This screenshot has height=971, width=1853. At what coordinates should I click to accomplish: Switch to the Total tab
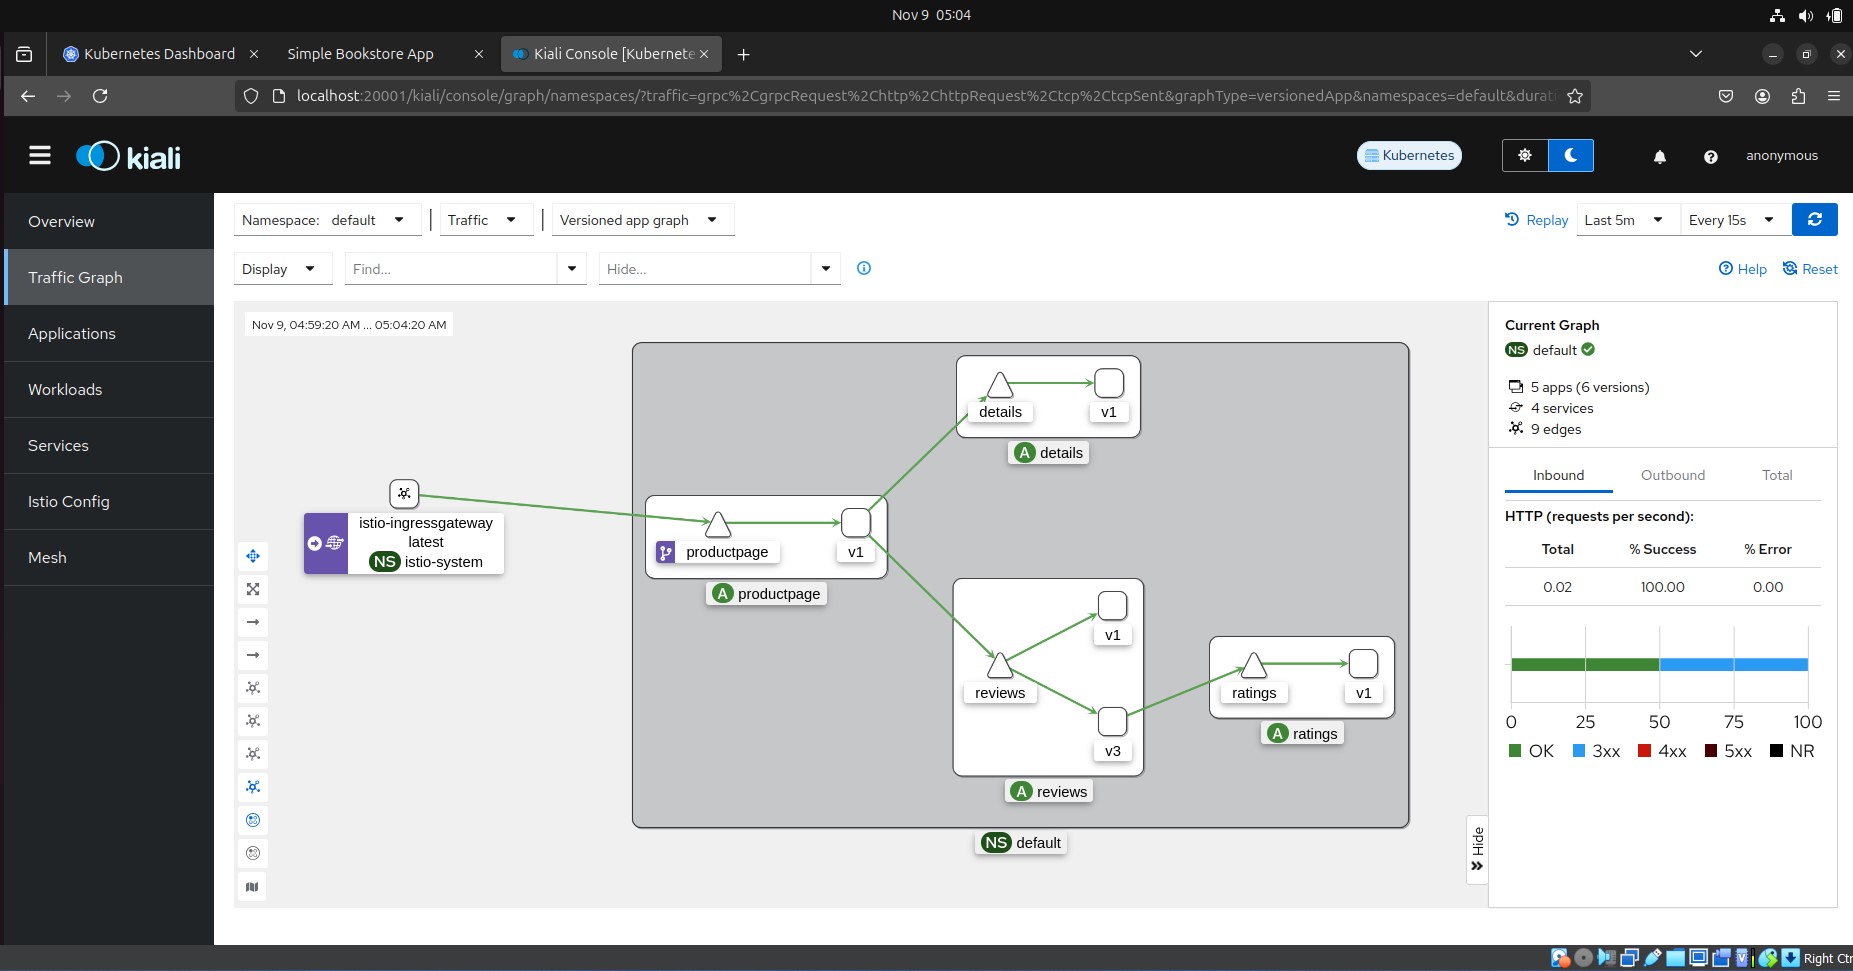click(1777, 475)
